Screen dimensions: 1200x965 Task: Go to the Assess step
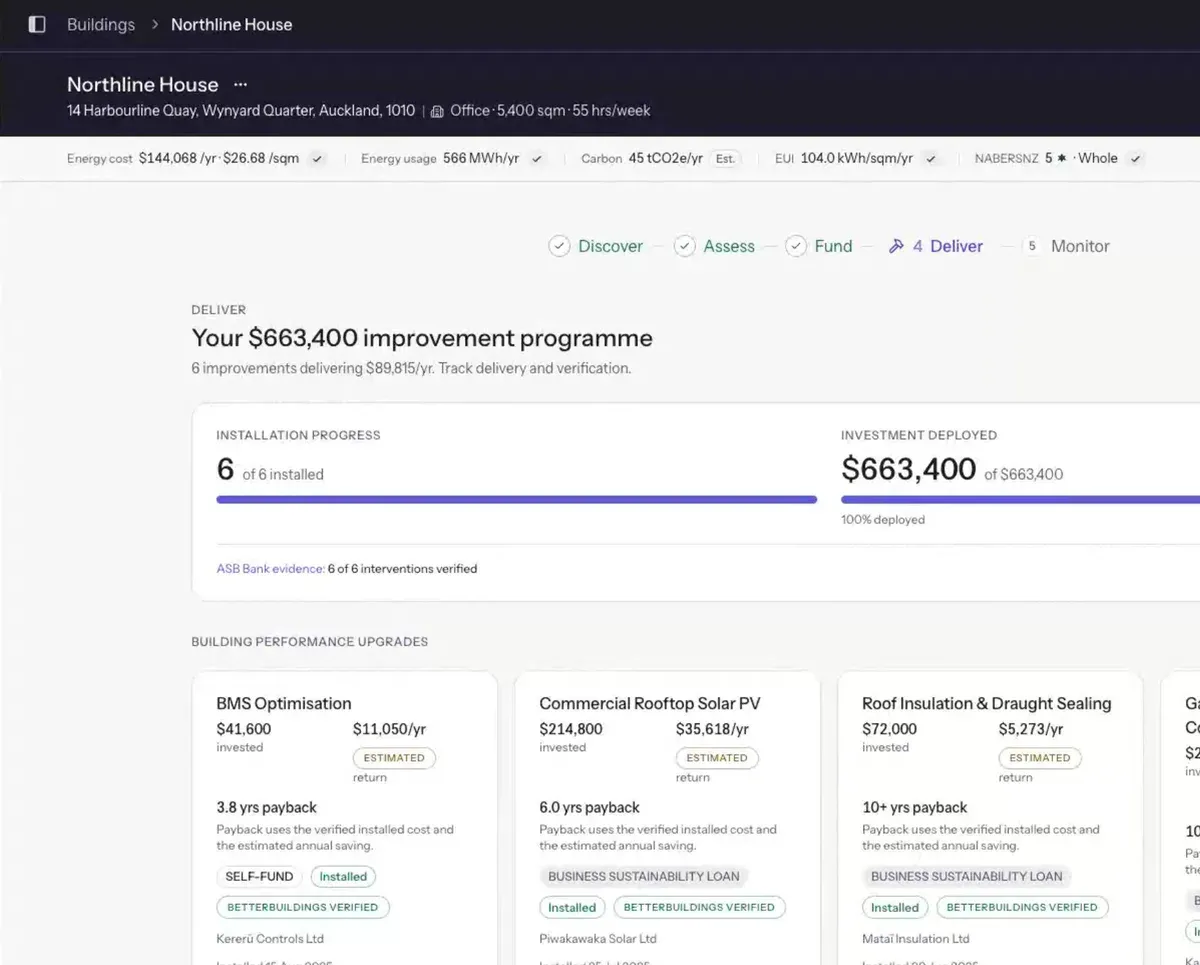click(x=729, y=246)
